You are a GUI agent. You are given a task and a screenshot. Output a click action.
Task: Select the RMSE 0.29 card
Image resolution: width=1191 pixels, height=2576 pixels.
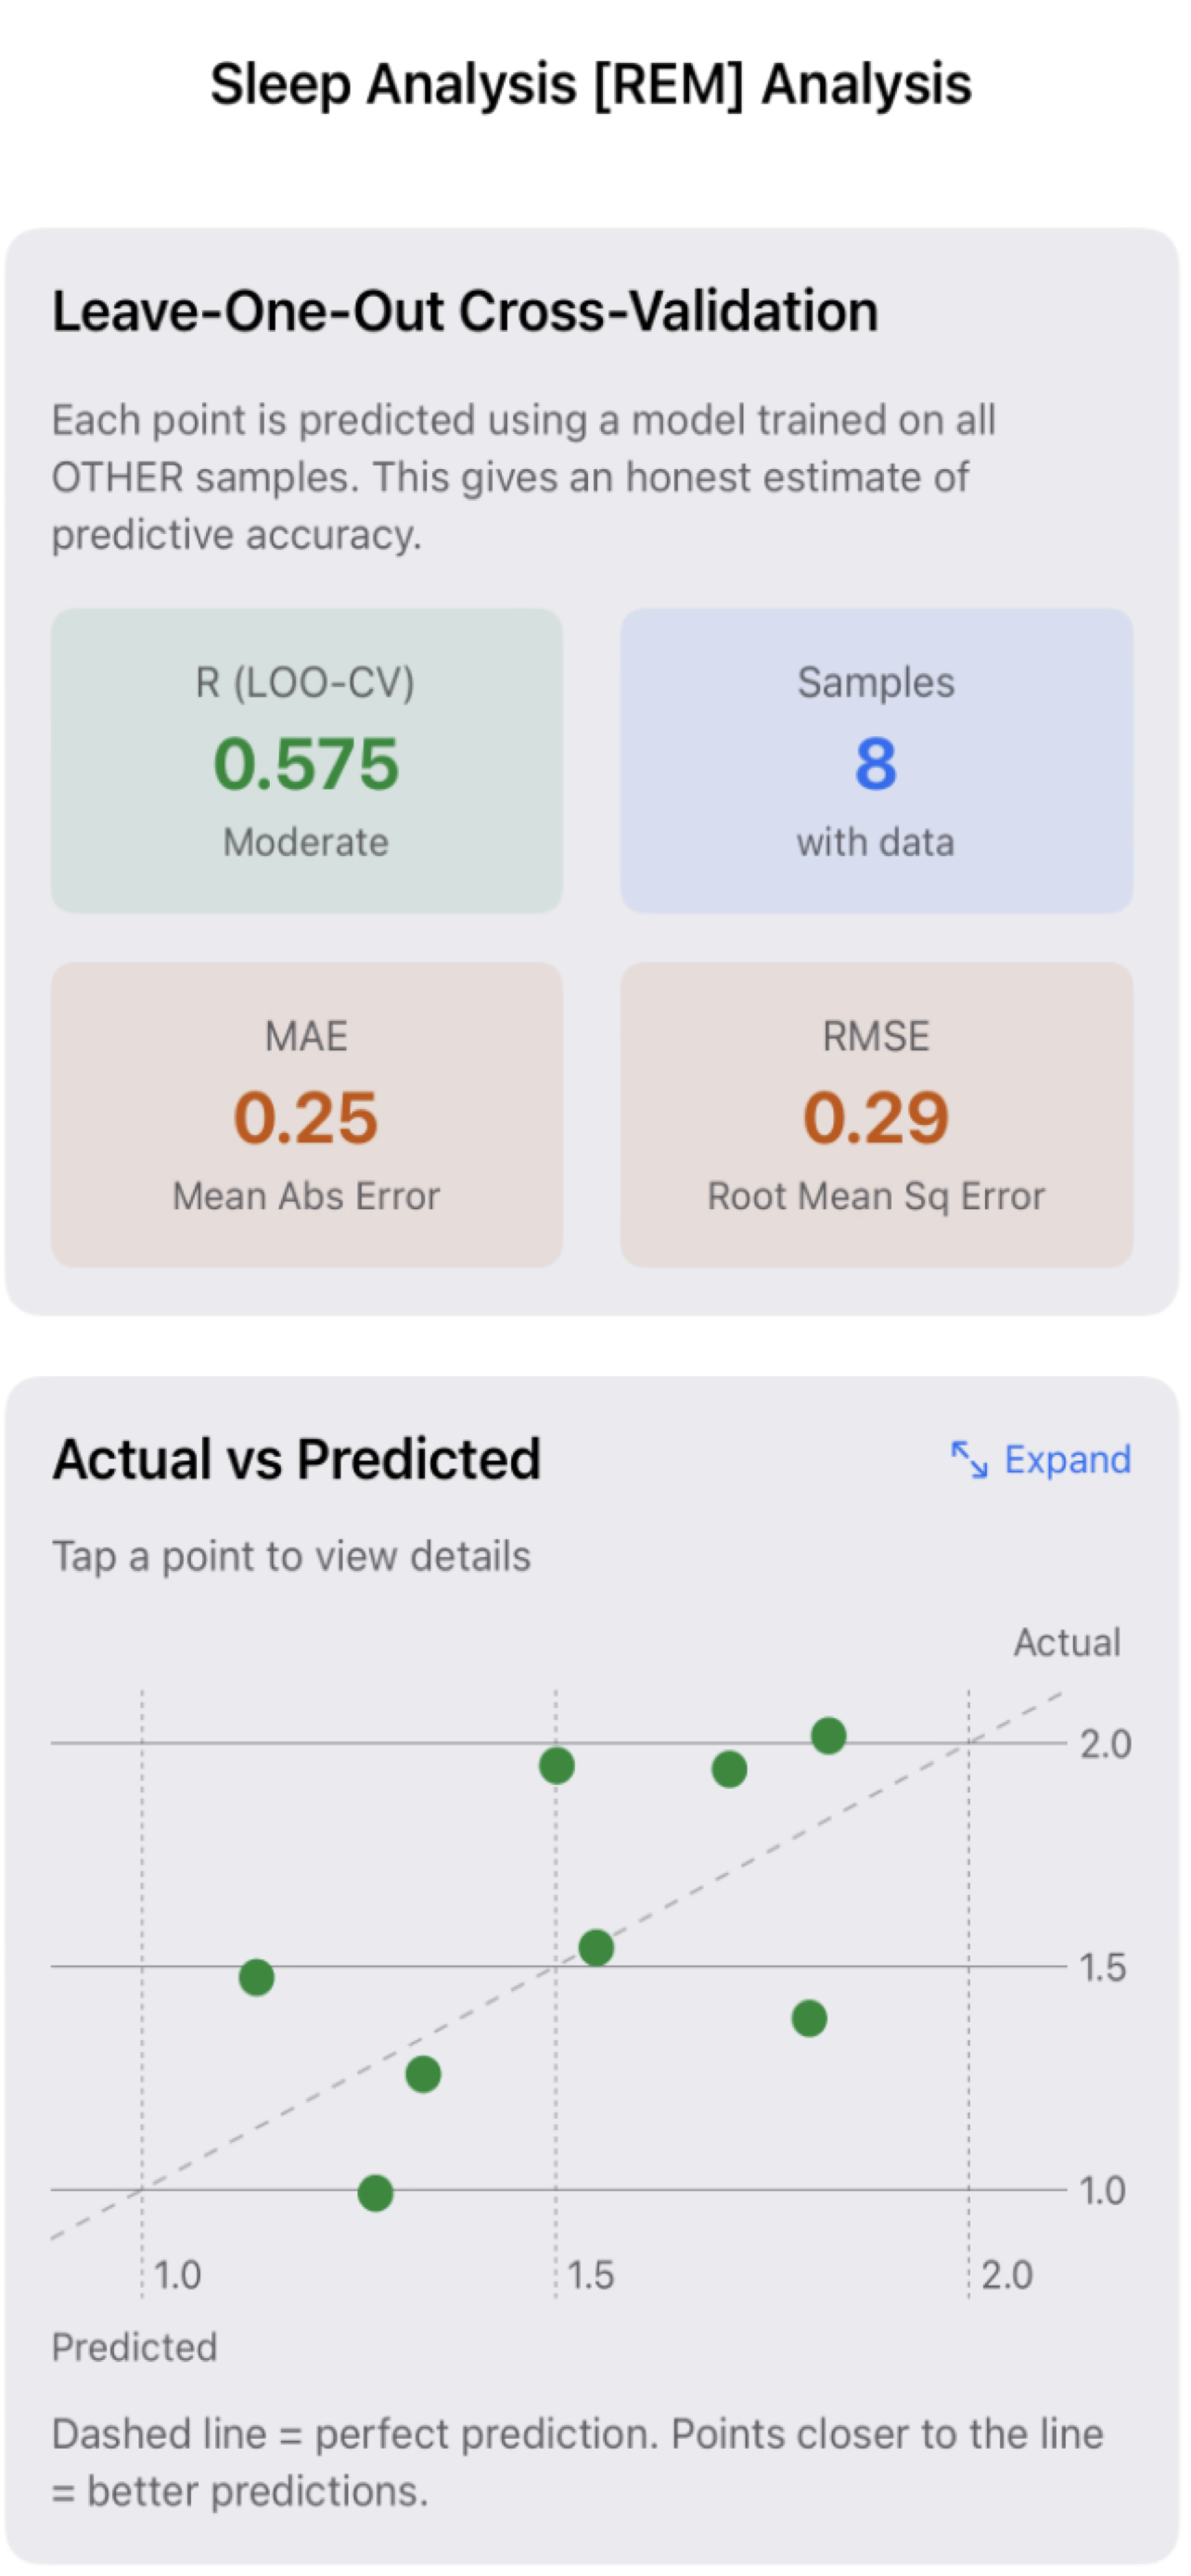pos(876,1115)
